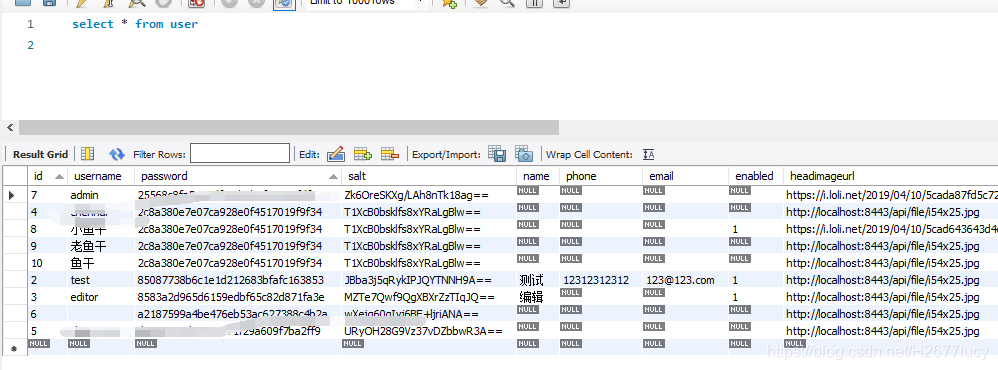Select password 85087738b6c1e1d212683bfafc163853

coord(238,280)
